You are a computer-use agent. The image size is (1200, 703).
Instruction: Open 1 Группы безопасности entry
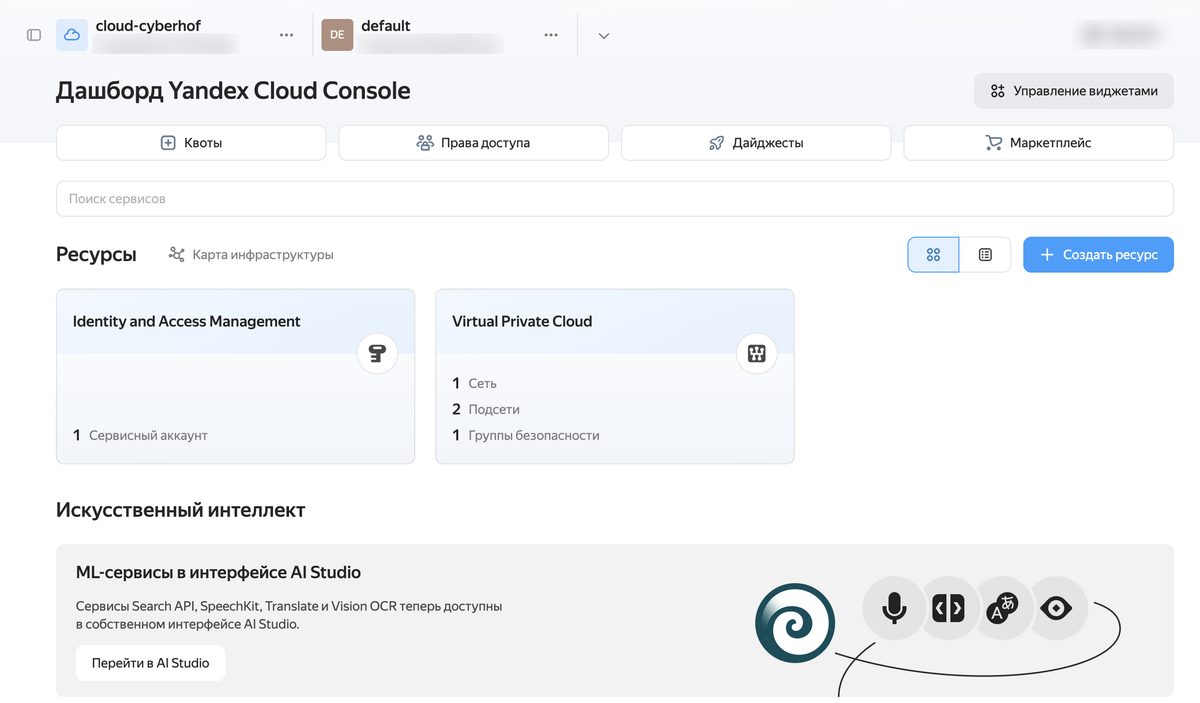pos(526,435)
